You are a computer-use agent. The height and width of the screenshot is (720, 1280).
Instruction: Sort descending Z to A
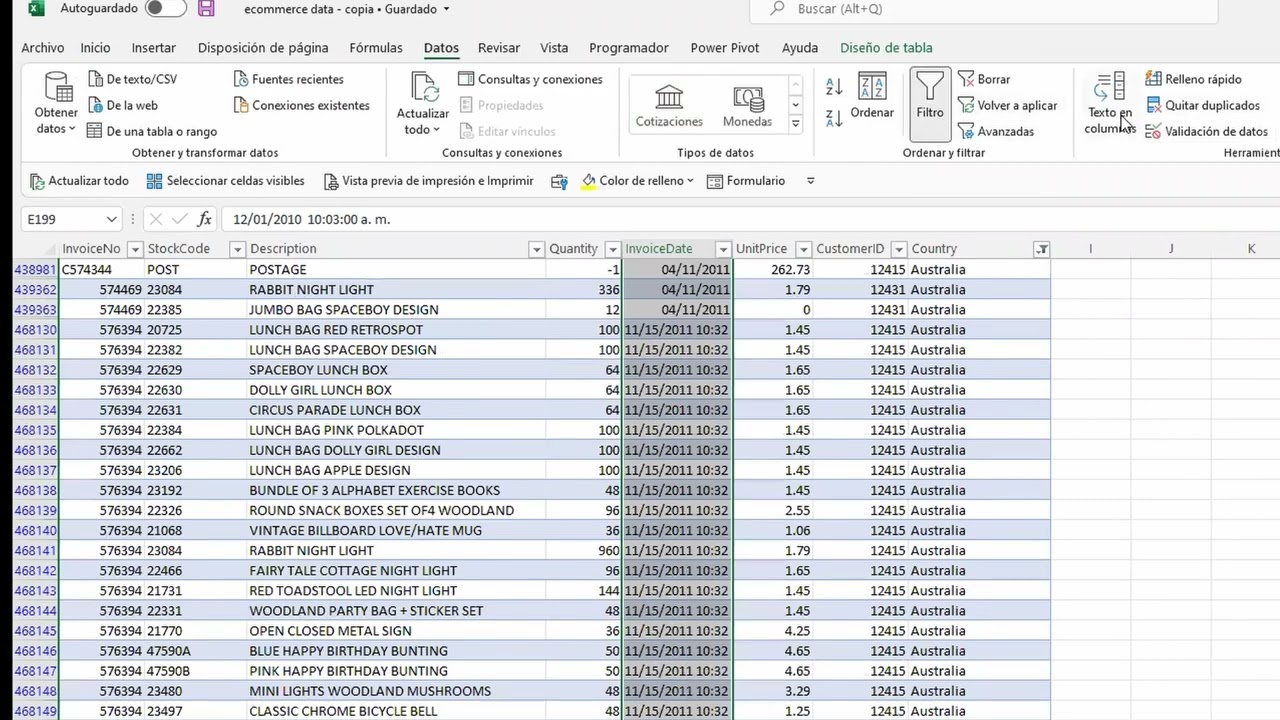[x=834, y=118]
